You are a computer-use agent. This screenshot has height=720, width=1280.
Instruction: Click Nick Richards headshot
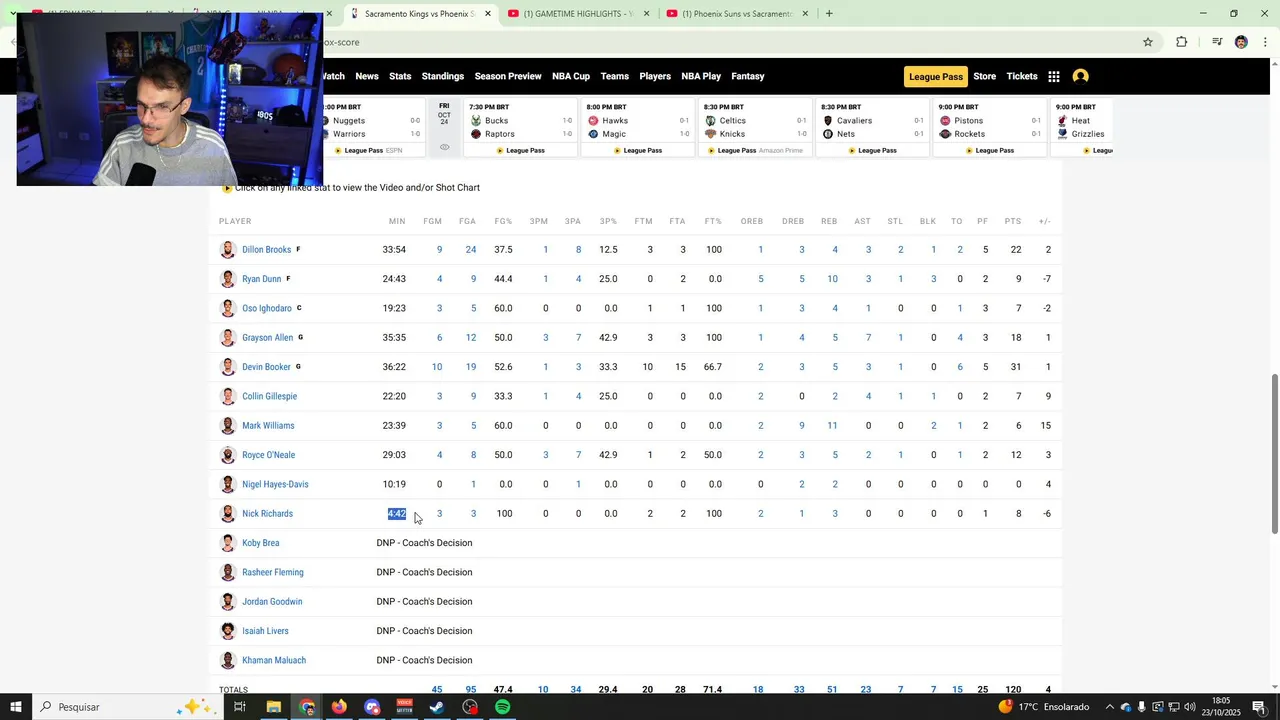click(228, 514)
